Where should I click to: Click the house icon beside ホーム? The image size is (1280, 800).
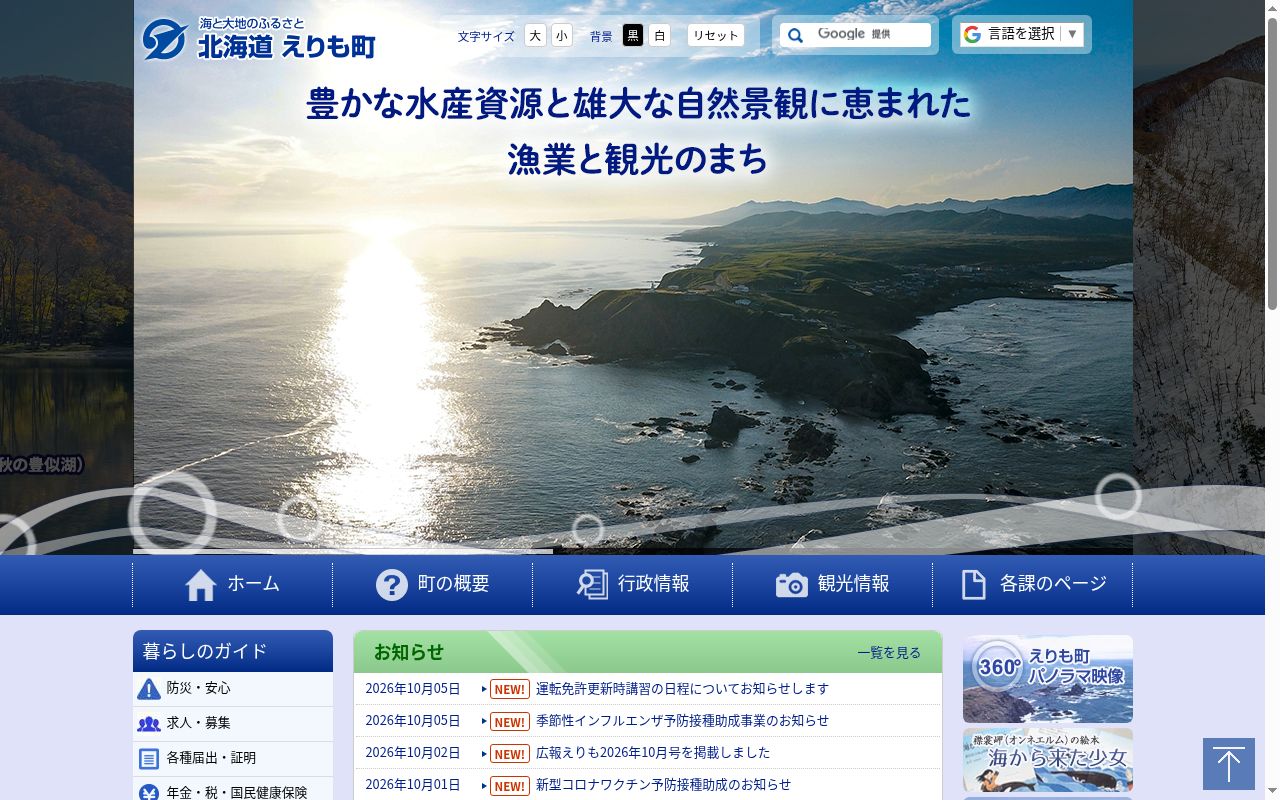click(201, 585)
